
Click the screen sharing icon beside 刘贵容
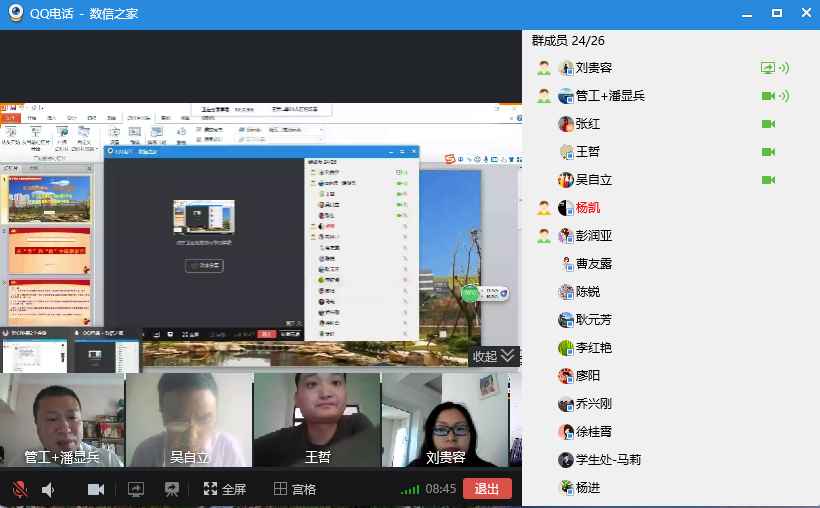coord(768,68)
